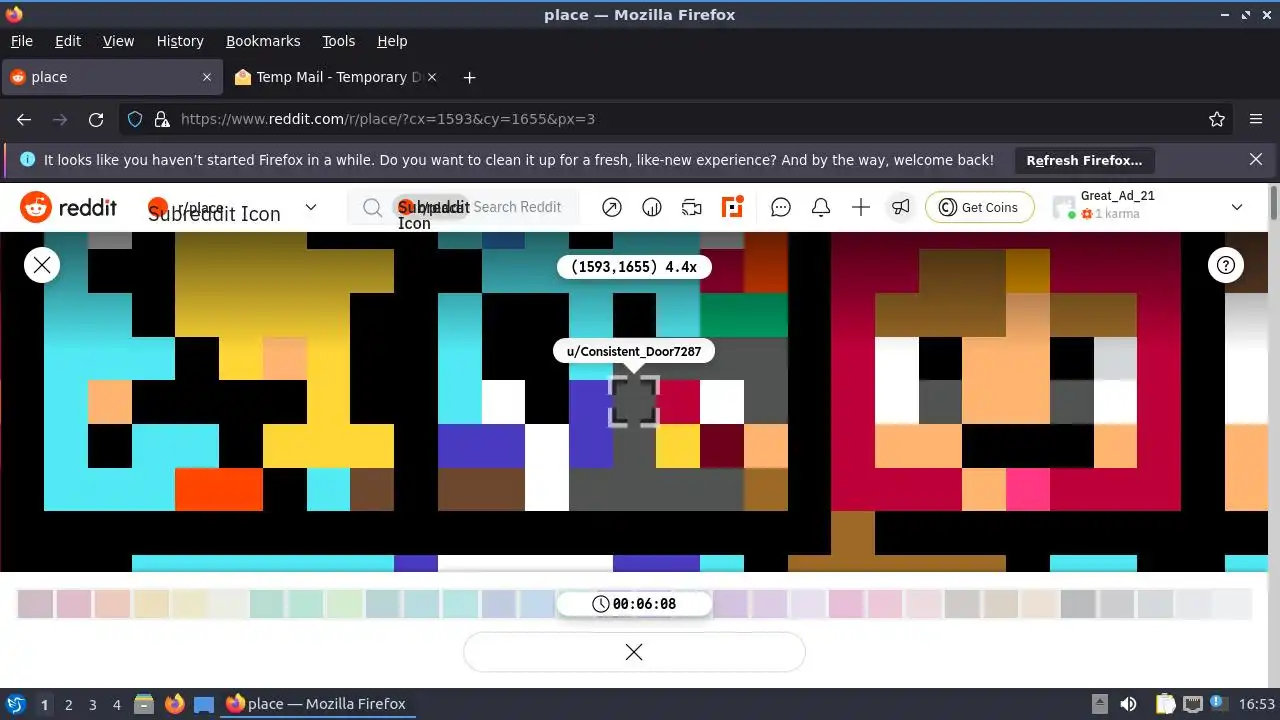
Task: Open the Chat bubble icon
Action: [x=781, y=207]
